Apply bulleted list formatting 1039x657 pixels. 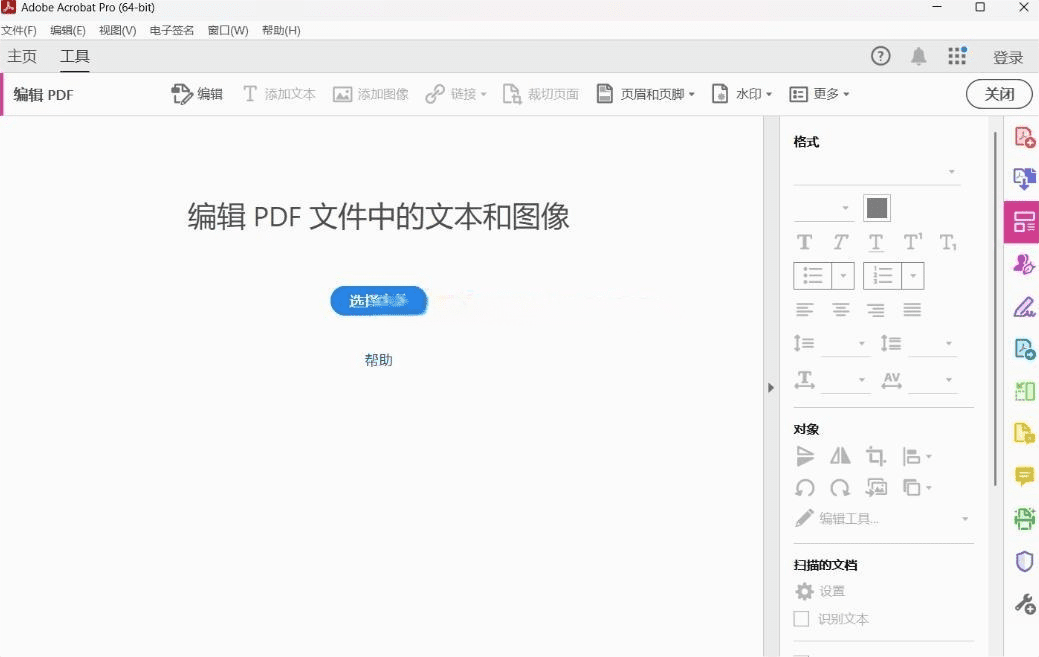[812, 276]
